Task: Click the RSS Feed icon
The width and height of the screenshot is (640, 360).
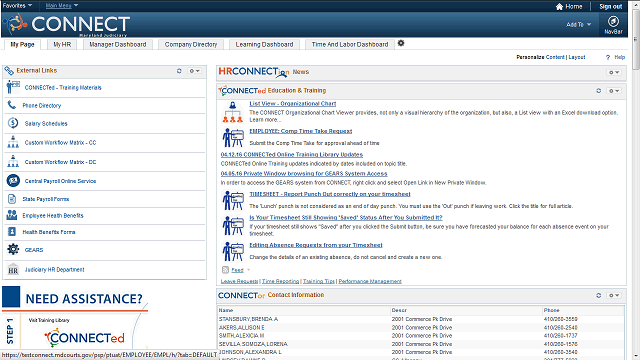Action: pyautogui.click(x=225, y=270)
